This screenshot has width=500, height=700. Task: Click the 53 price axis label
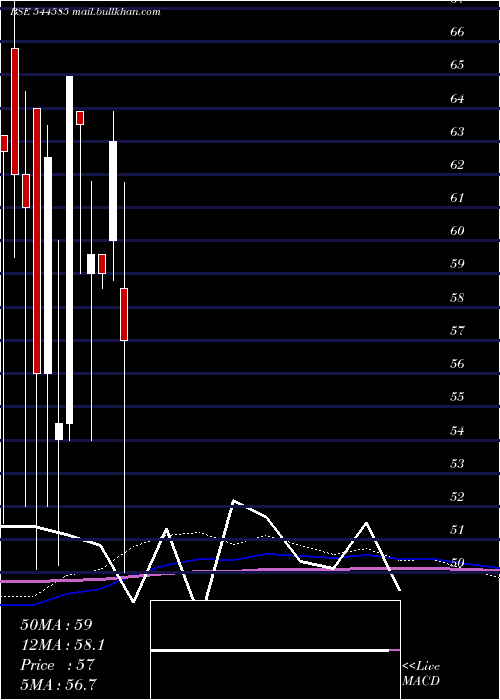coord(457,463)
